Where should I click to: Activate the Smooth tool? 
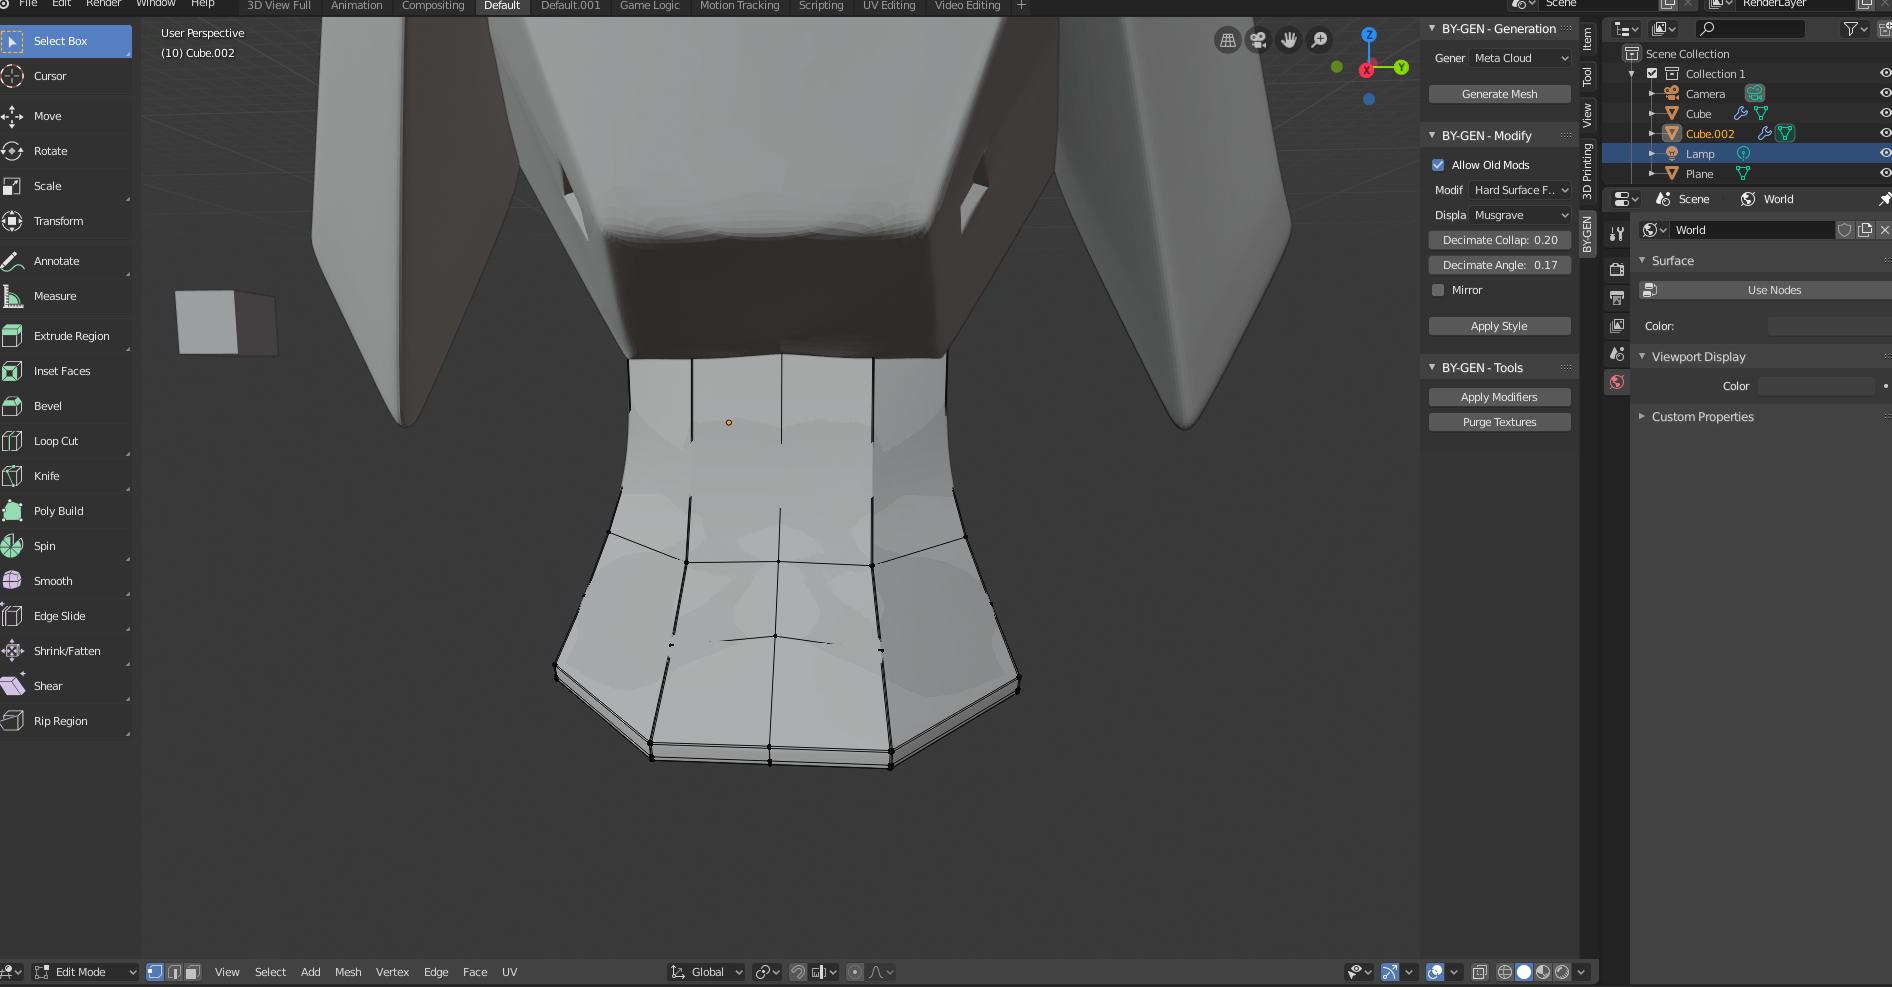click(65, 581)
